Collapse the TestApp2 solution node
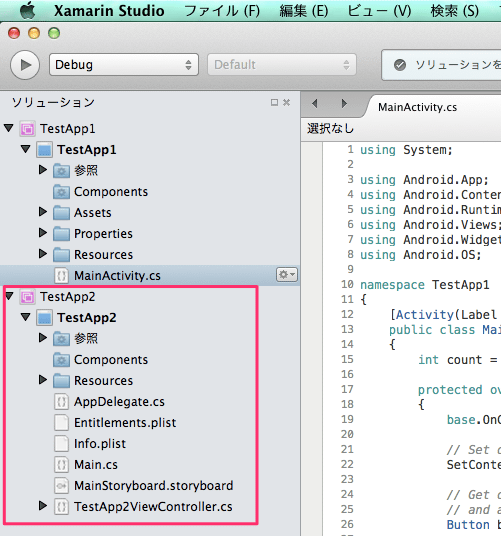 (10, 296)
